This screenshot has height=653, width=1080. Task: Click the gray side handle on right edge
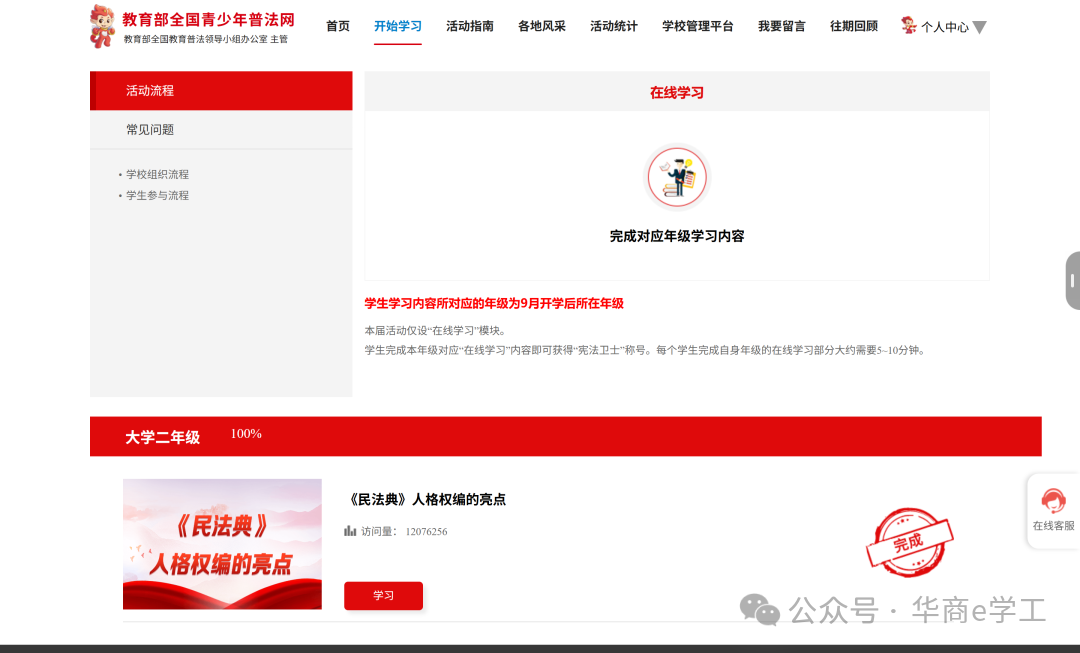click(1072, 280)
